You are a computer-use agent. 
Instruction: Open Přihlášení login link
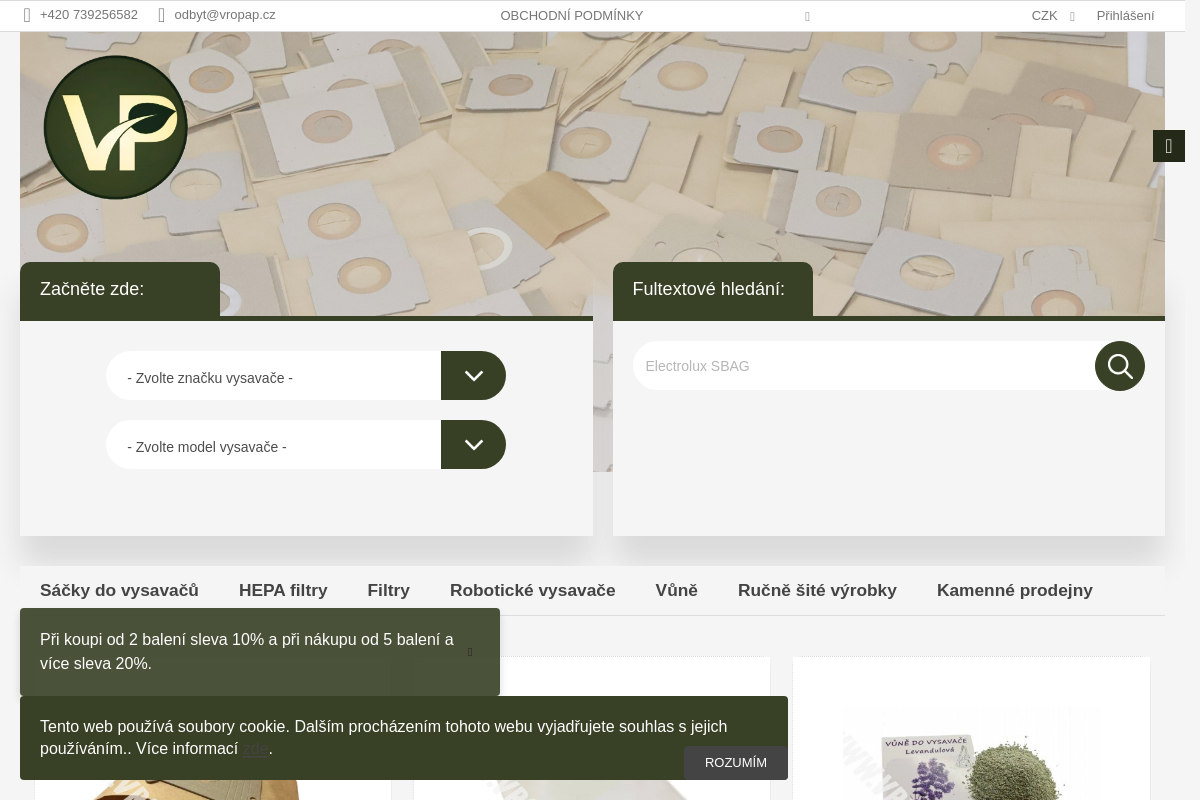[1125, 15]
